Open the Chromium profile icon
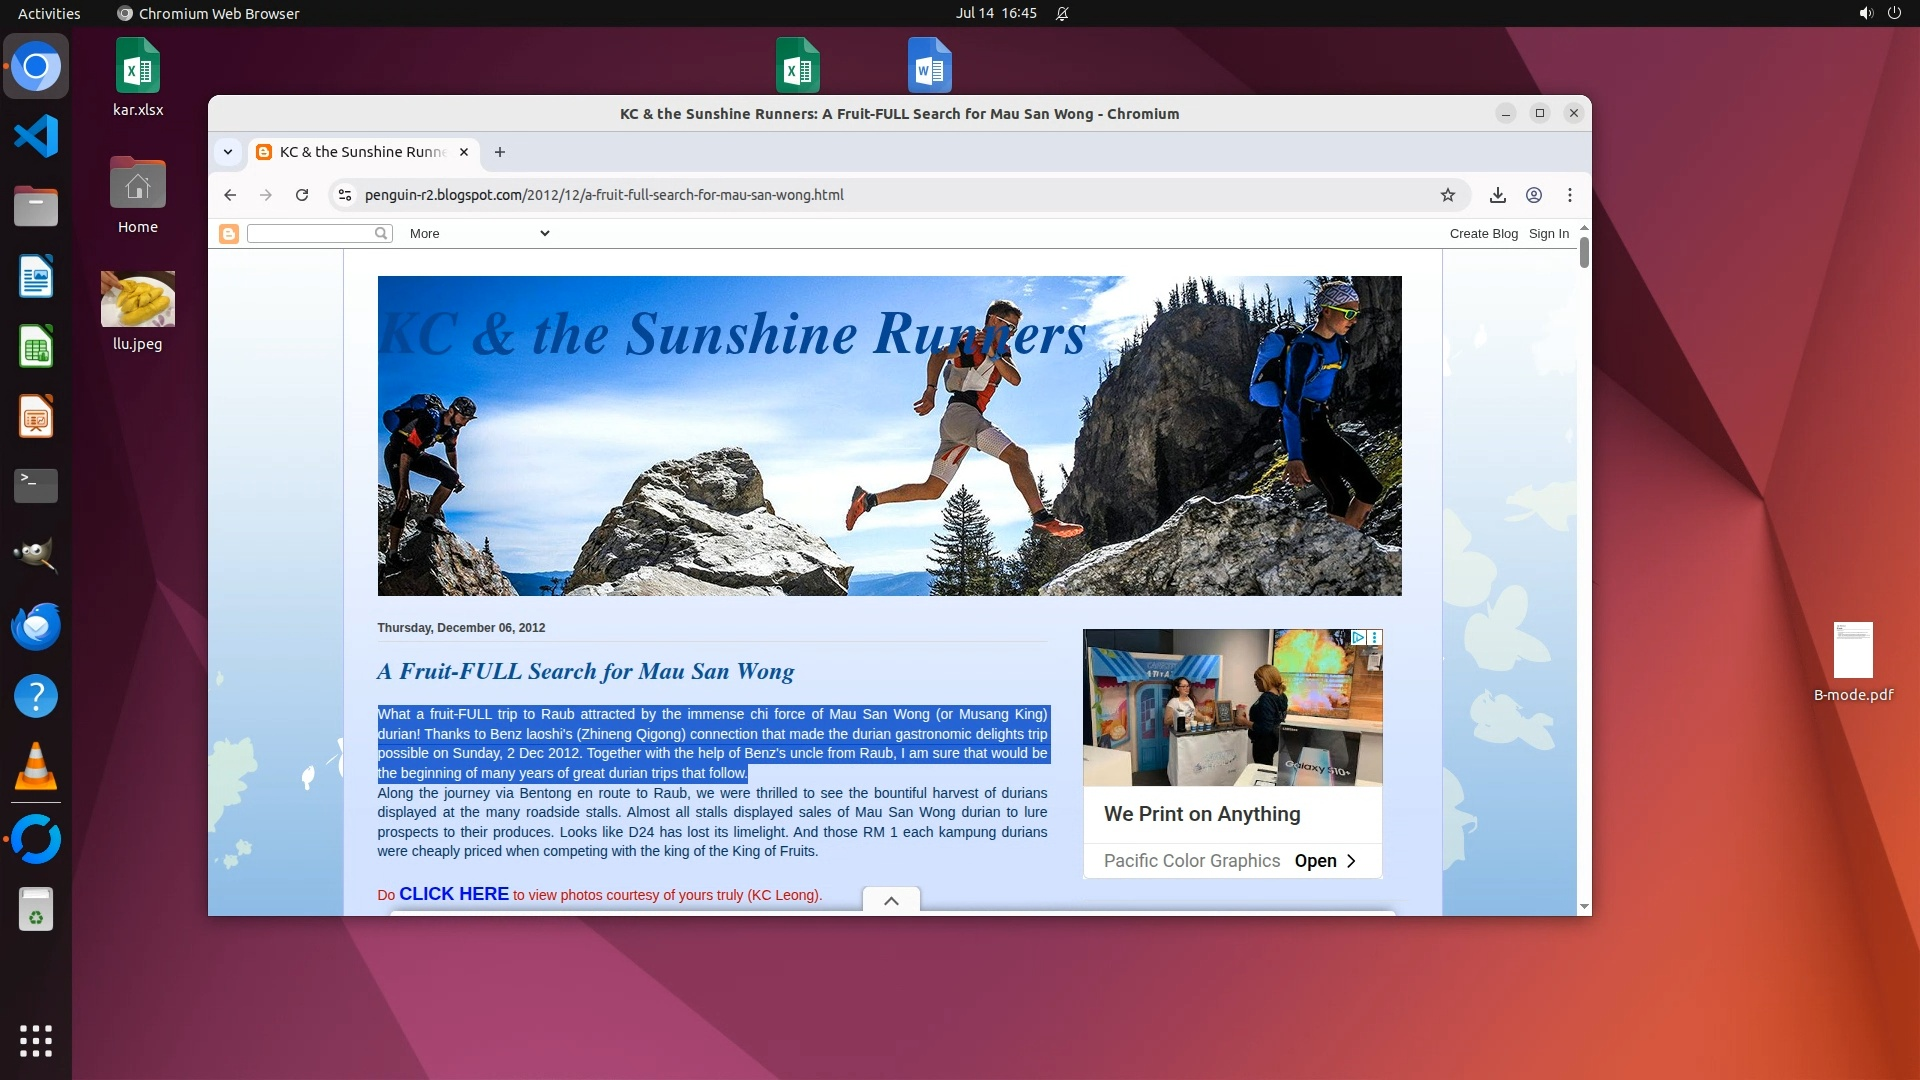The image size is (1920, 1080). tap(1533, 195)
